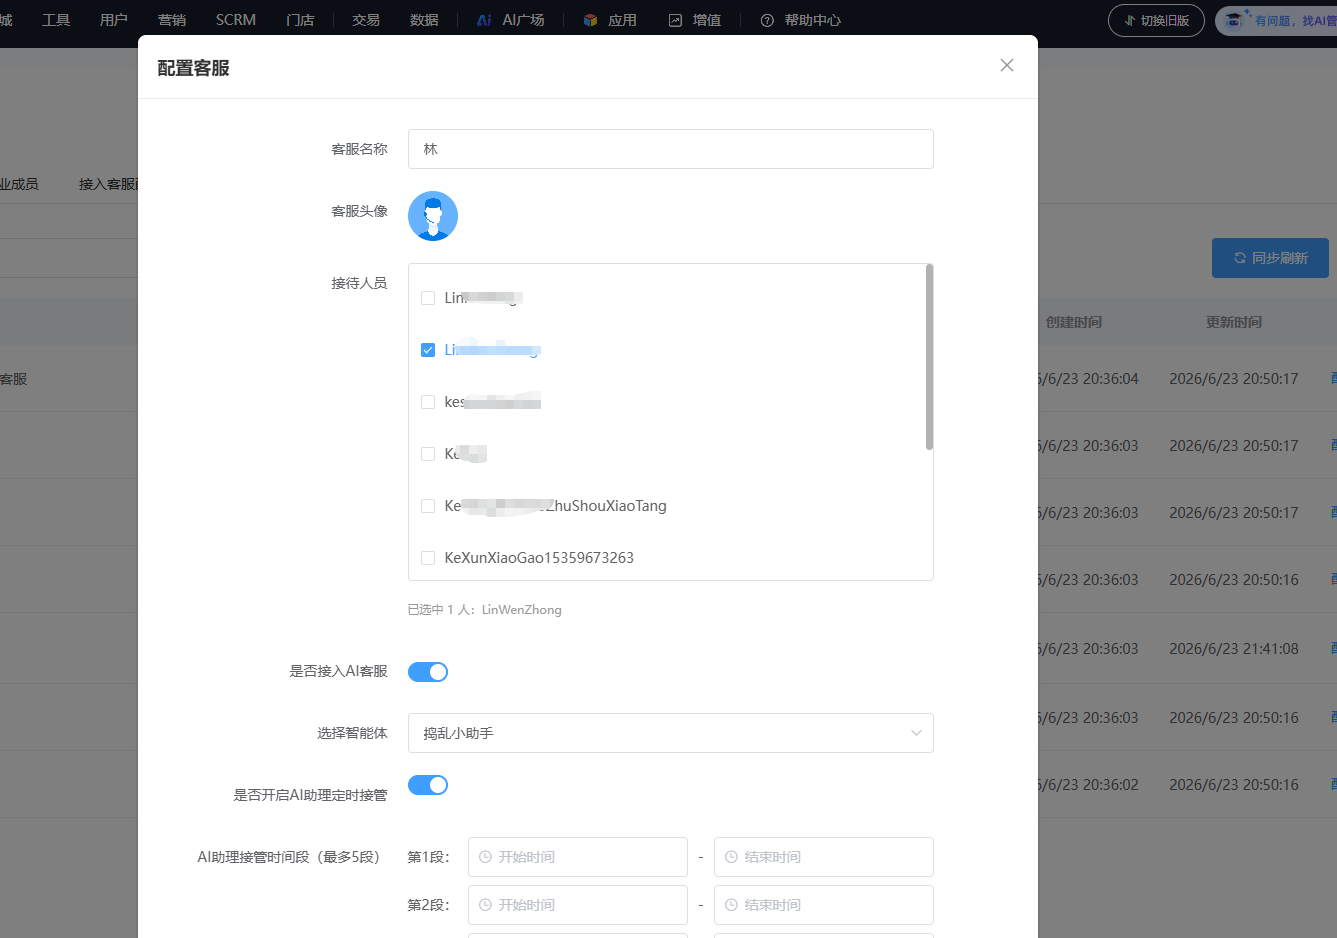This screenshot has width=1337, height=938.
Task: Check the first Lin... staff checkbox
Action: pos(428,298)
